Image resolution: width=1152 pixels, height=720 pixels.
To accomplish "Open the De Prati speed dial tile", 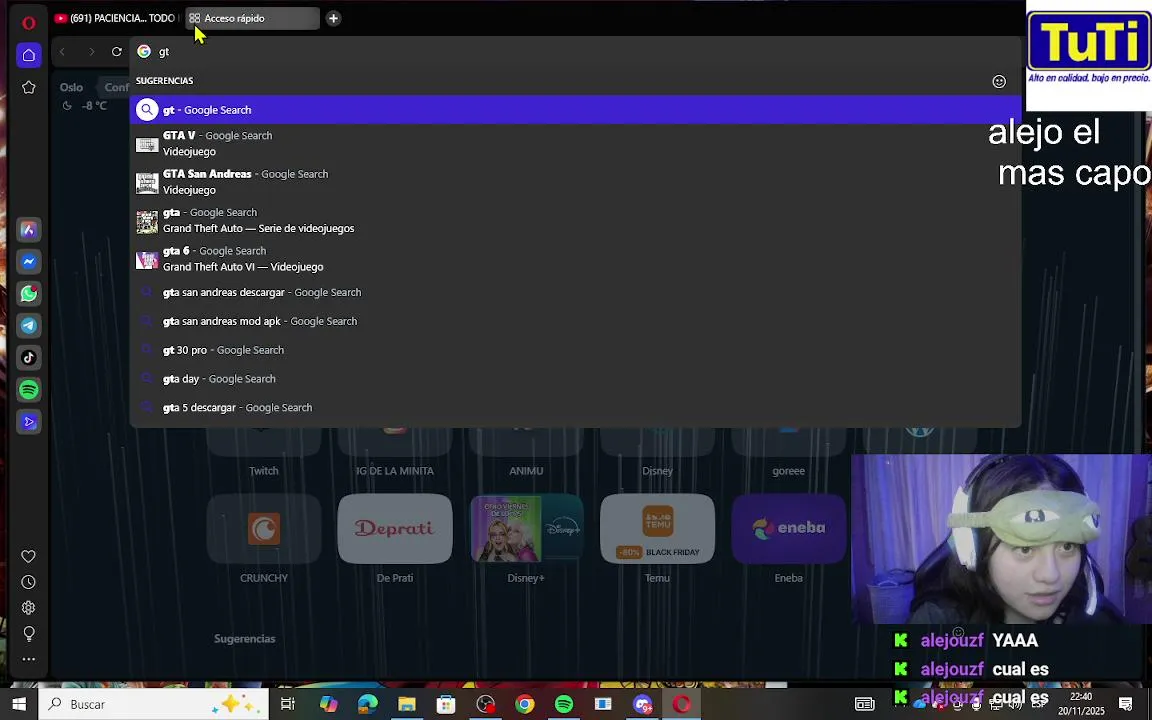I will point(395,528).
